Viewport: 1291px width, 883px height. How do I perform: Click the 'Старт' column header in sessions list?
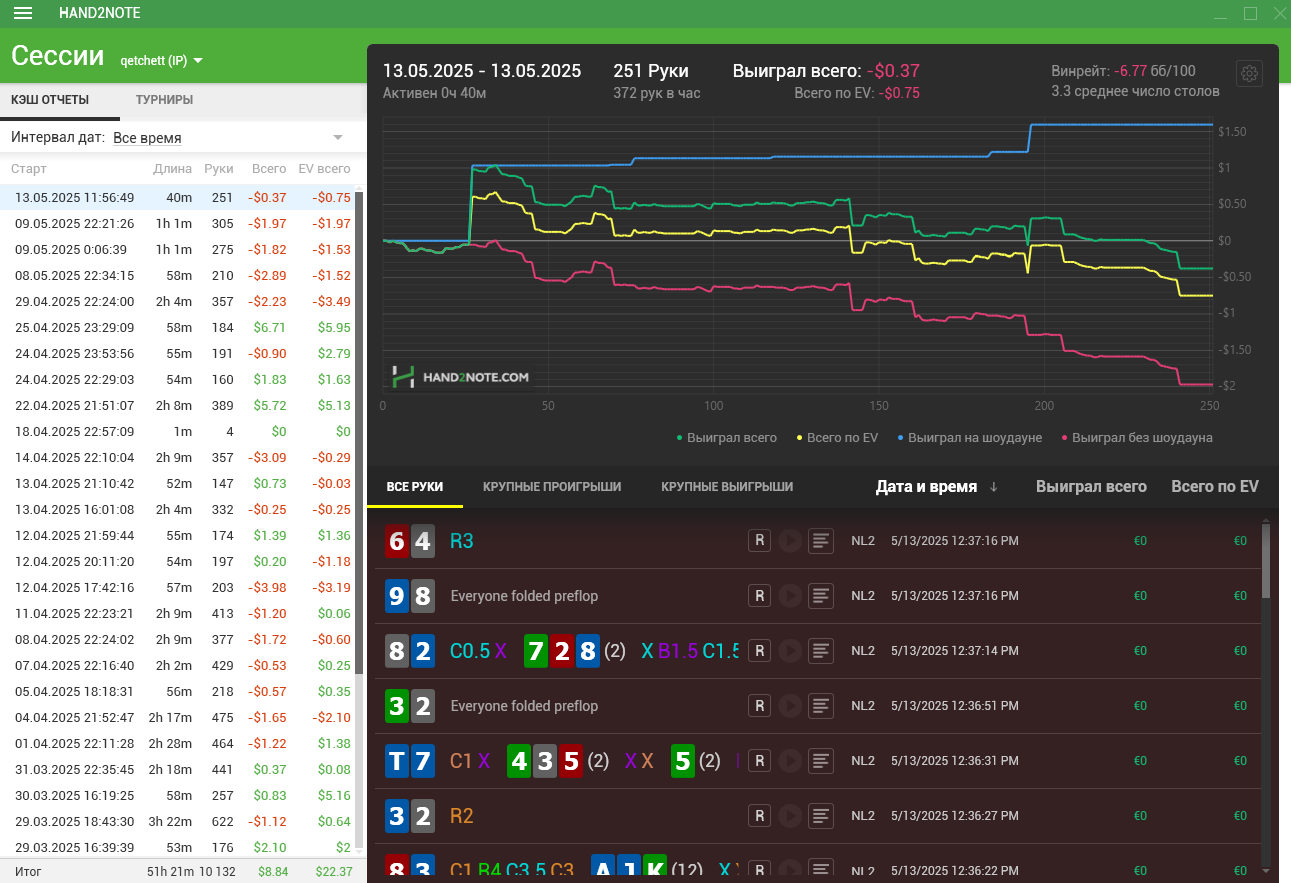click(29, 169)
